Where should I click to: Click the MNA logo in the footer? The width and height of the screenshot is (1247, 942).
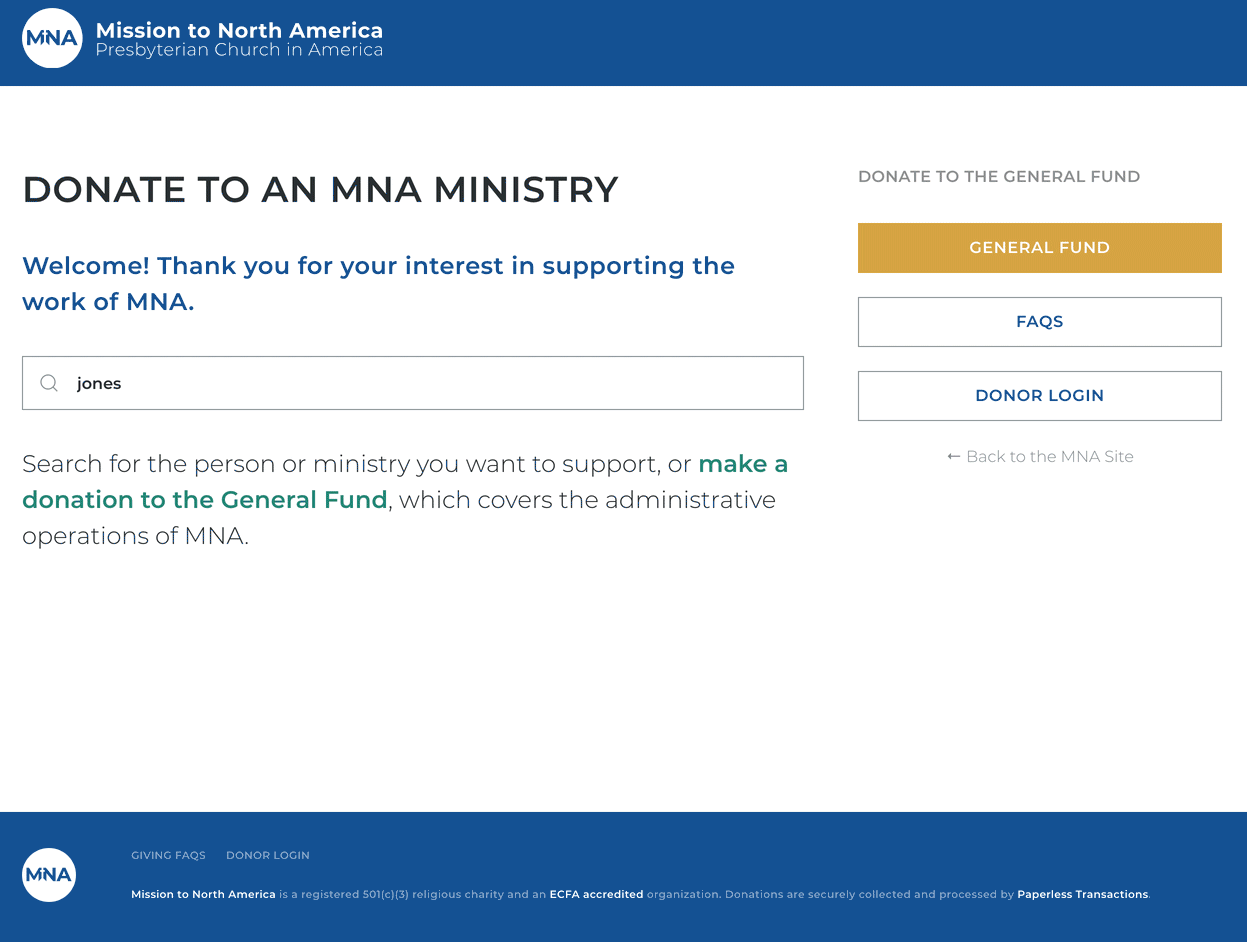click(x=49, y=875)
